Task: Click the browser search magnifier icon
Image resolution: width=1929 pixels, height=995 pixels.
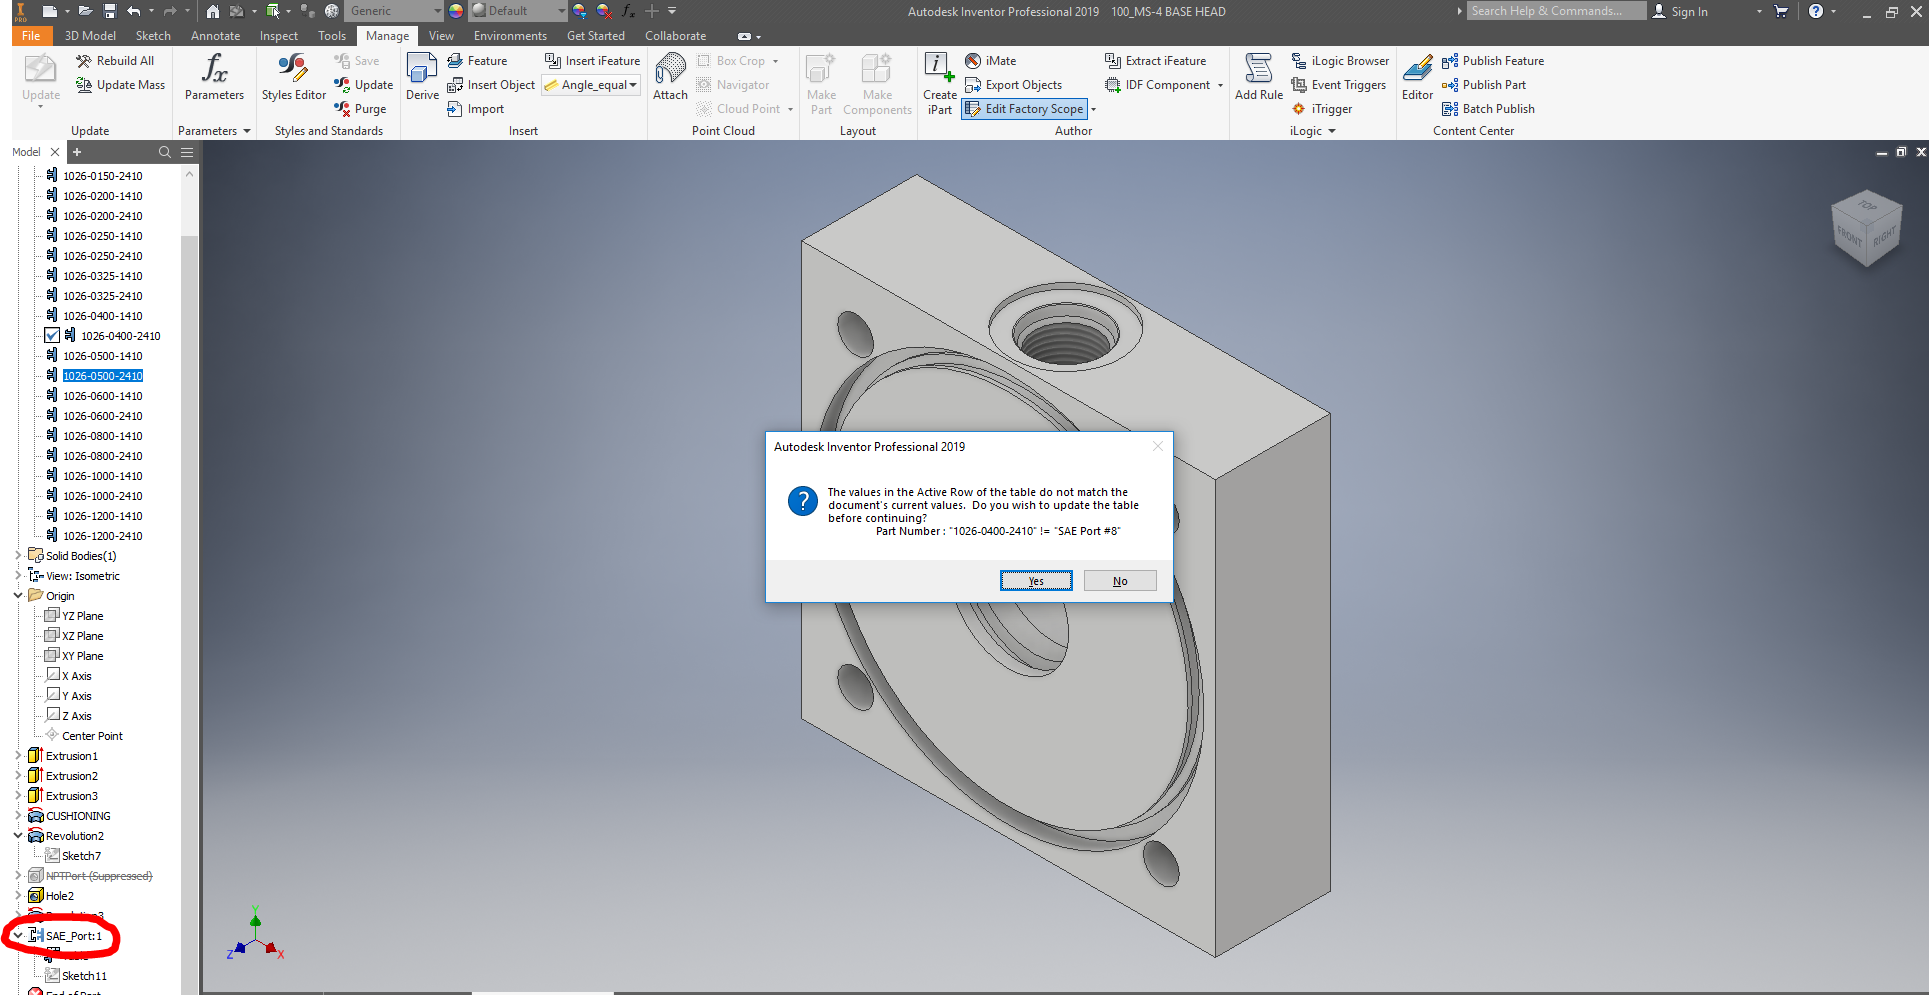Action: point(165,152)
